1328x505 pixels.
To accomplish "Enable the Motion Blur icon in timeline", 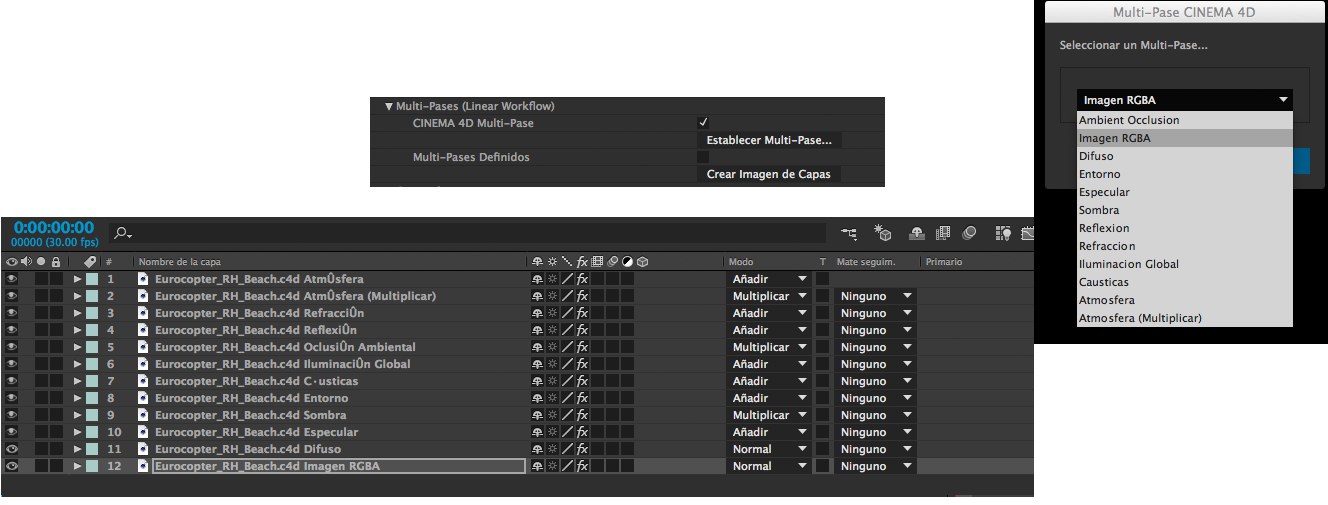I will 968,233.
